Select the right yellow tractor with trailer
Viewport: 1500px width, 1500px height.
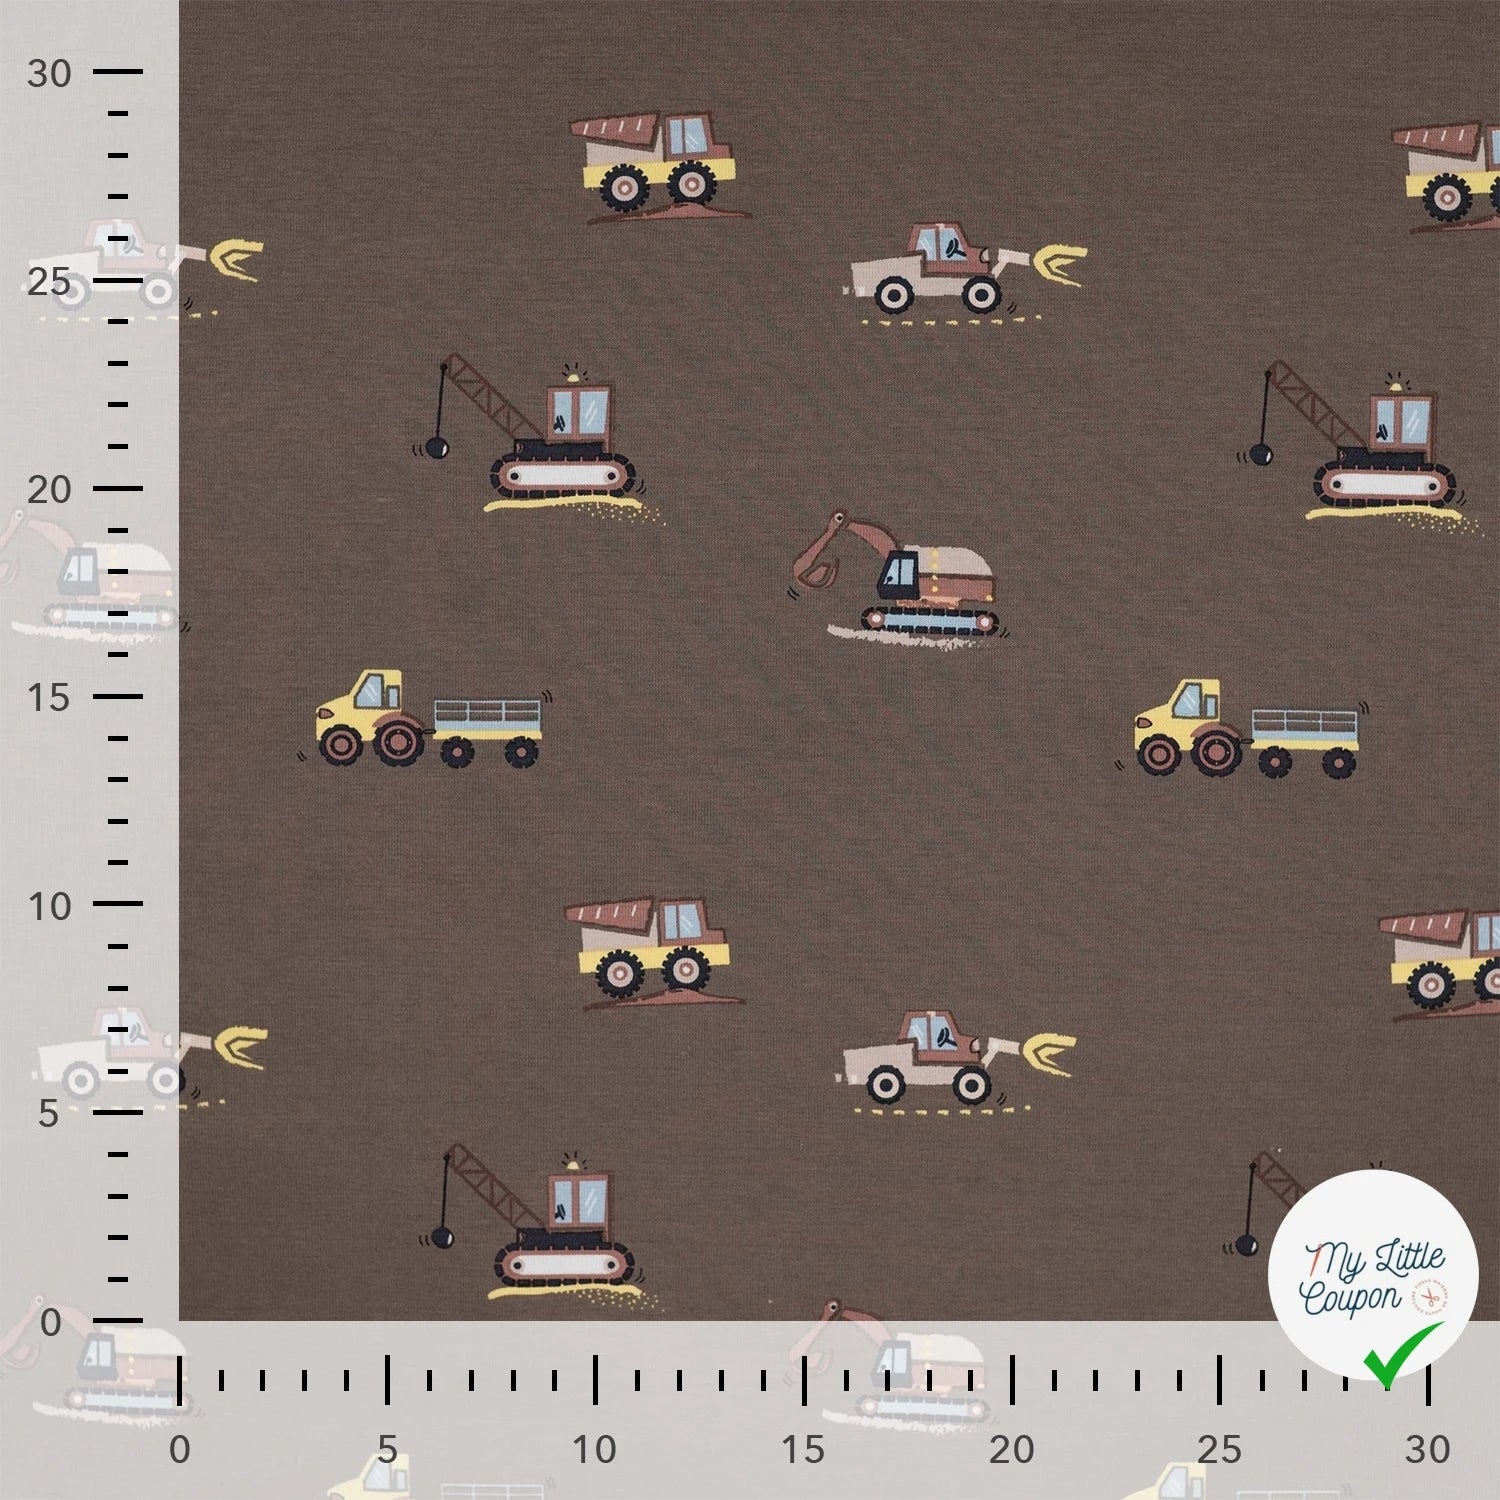[1247, 729]
